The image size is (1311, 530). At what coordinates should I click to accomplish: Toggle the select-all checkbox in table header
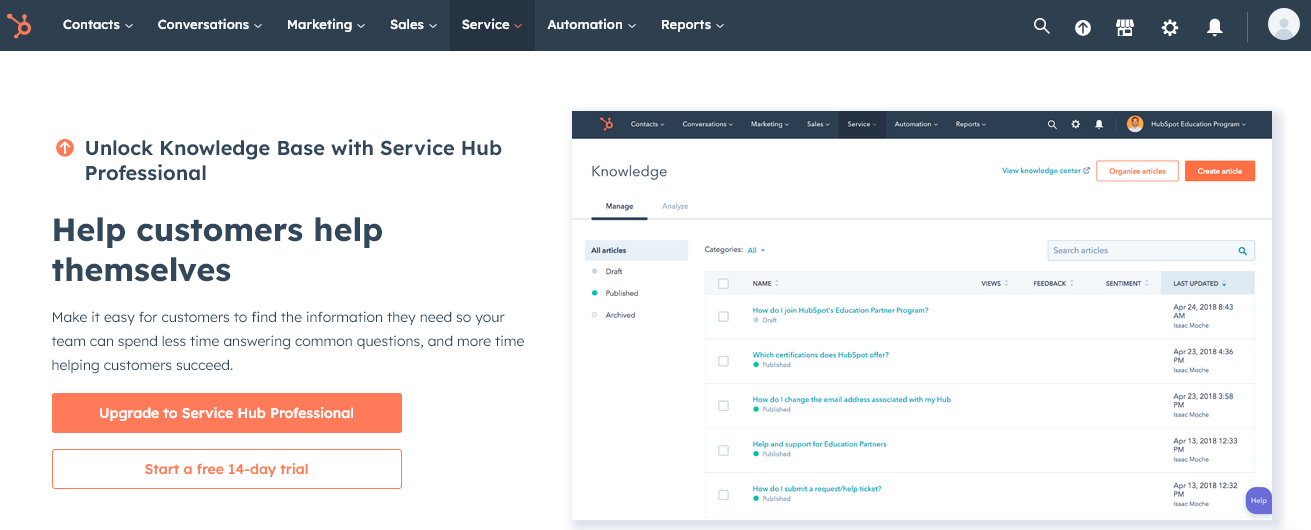[723, 284]
